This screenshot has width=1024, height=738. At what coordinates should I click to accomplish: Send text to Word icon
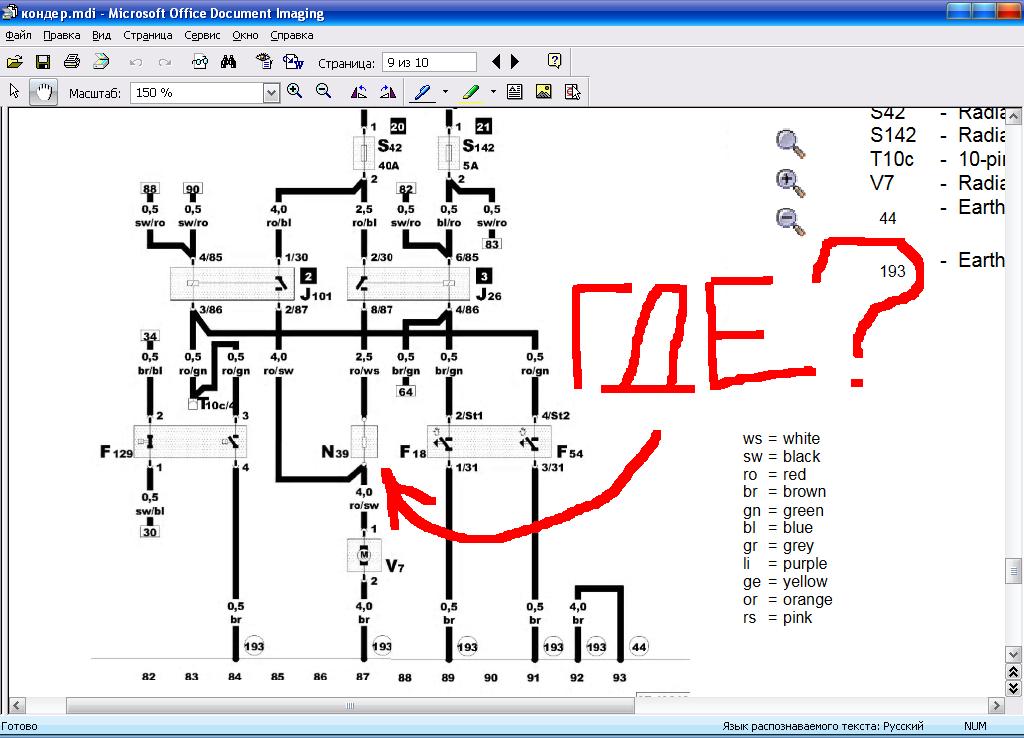click(x=293, y=62)
